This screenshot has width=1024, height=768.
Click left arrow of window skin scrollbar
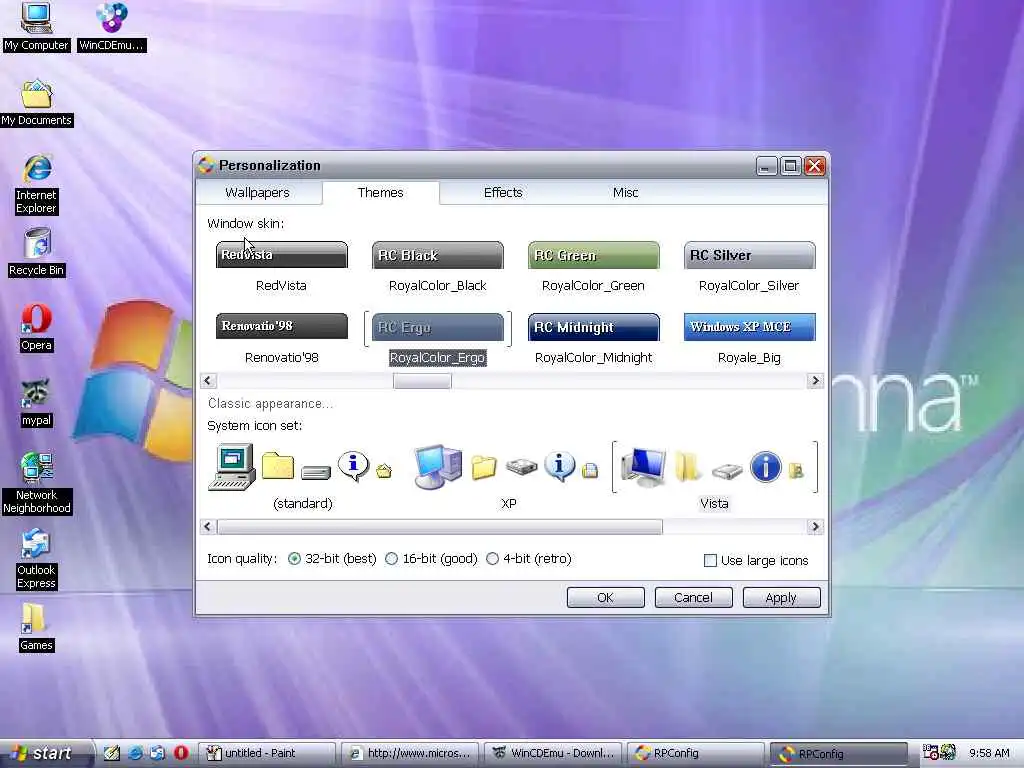[x=208, y=381]
